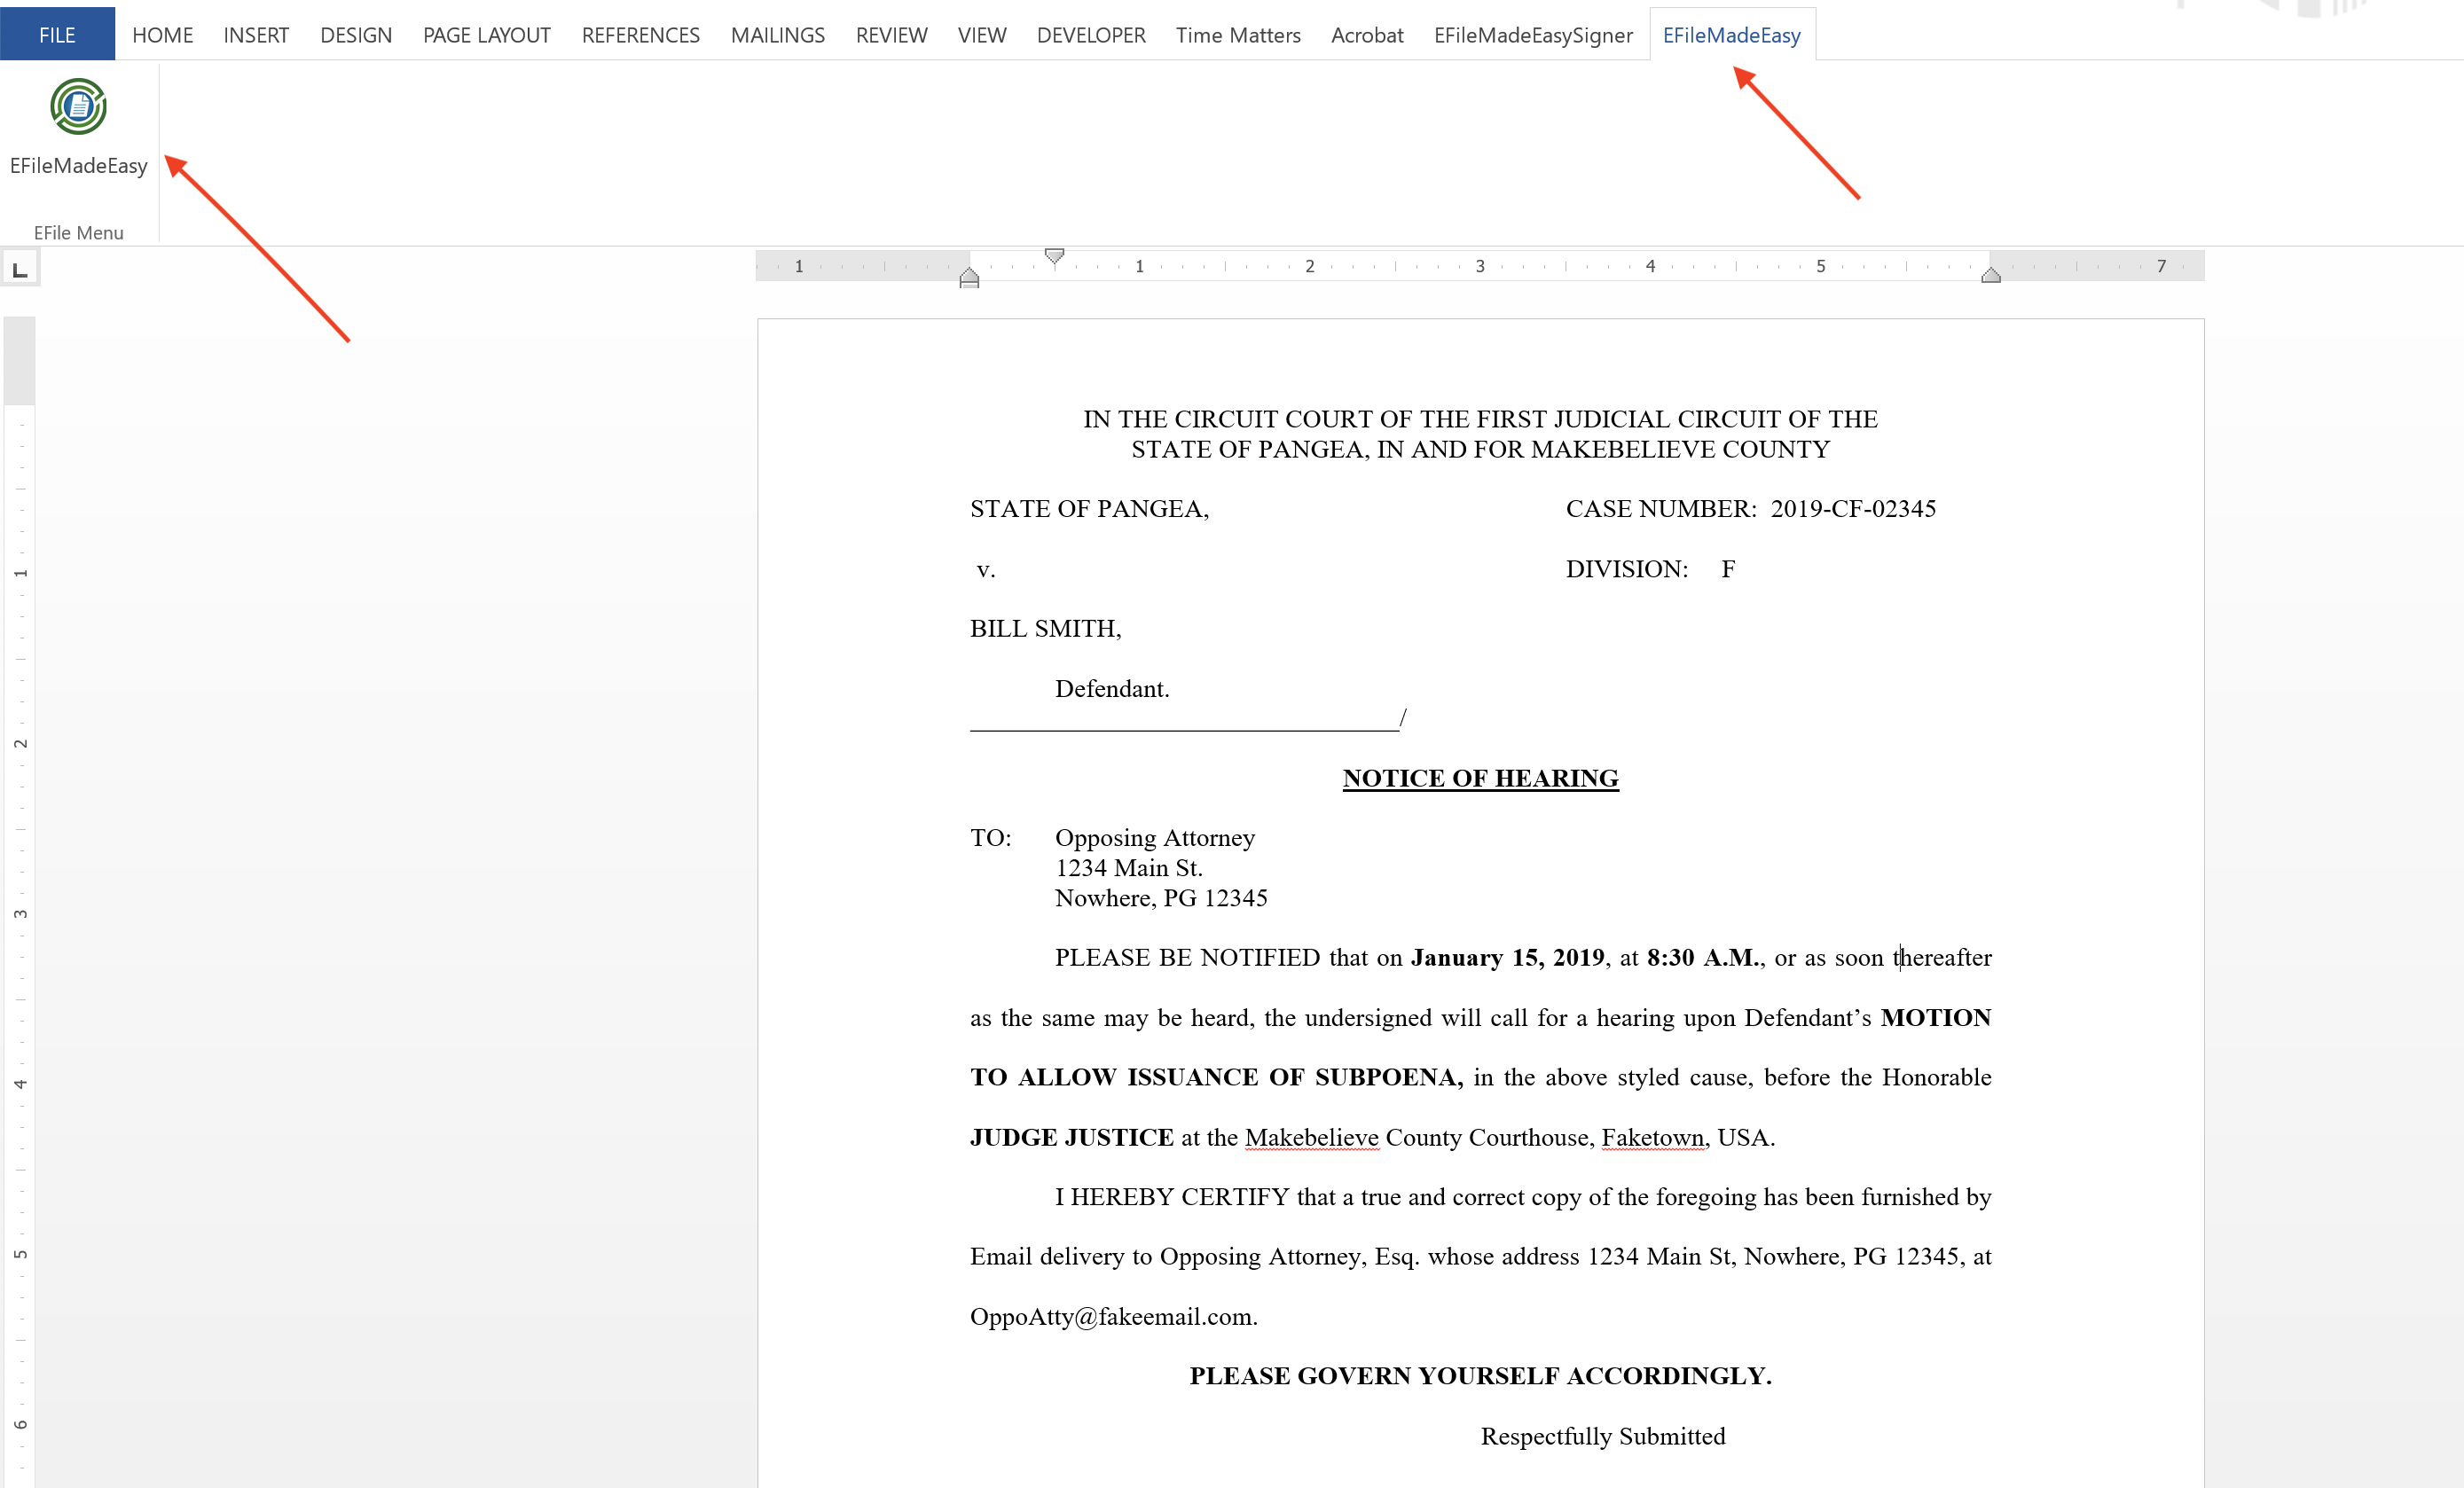Select the VIEW tab
The width and height of the screenshot is (2464, 1488).
click(981, 35)
